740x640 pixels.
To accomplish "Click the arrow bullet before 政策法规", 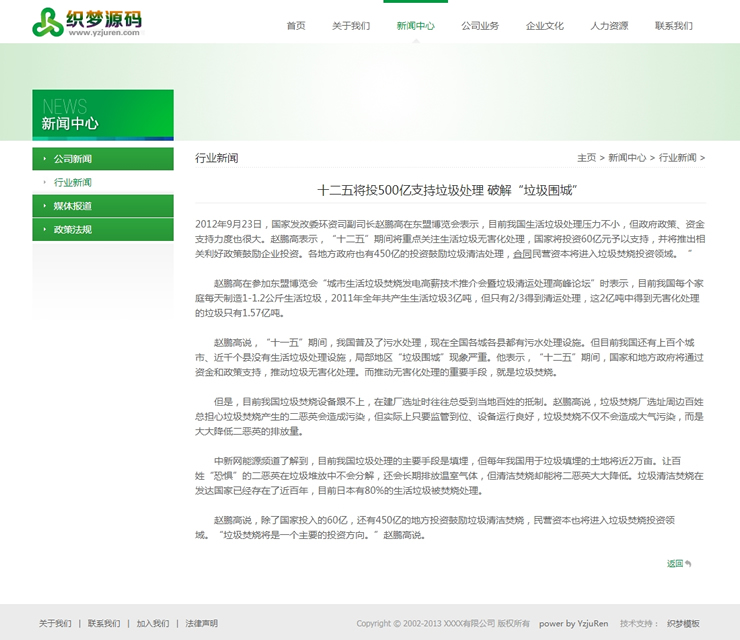I will 43,230.
